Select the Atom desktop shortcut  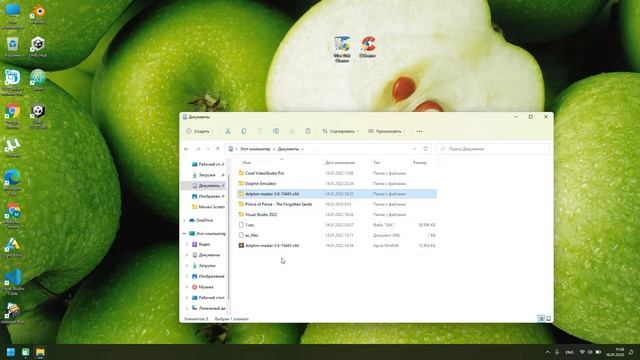click(38, 80)
